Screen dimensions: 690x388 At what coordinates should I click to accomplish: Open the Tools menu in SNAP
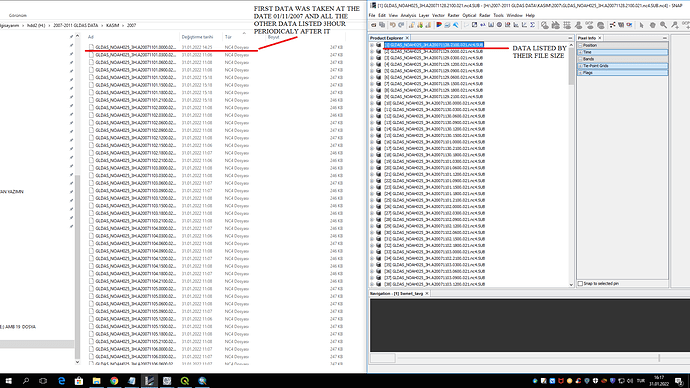(x=498, y=15)
